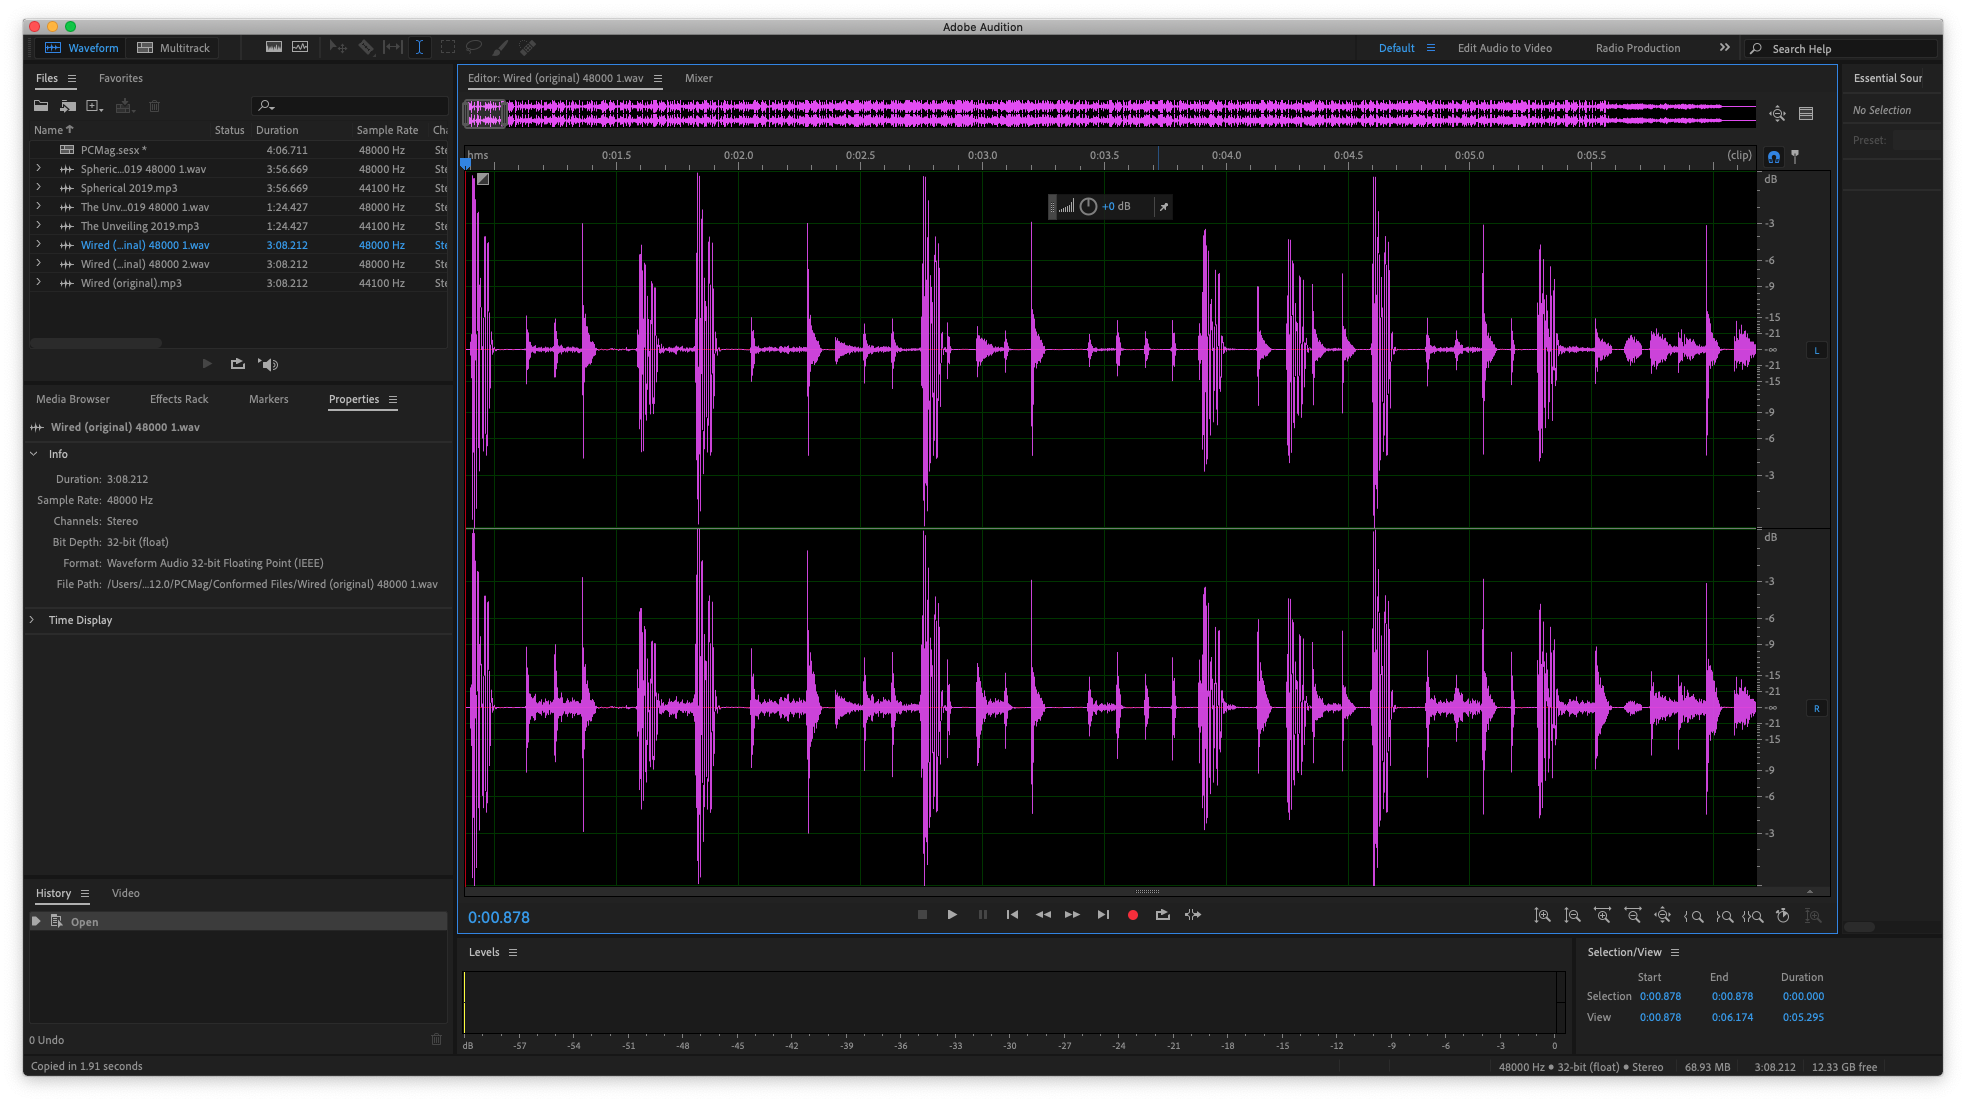Select the Slip tool

tap(393, 47)
